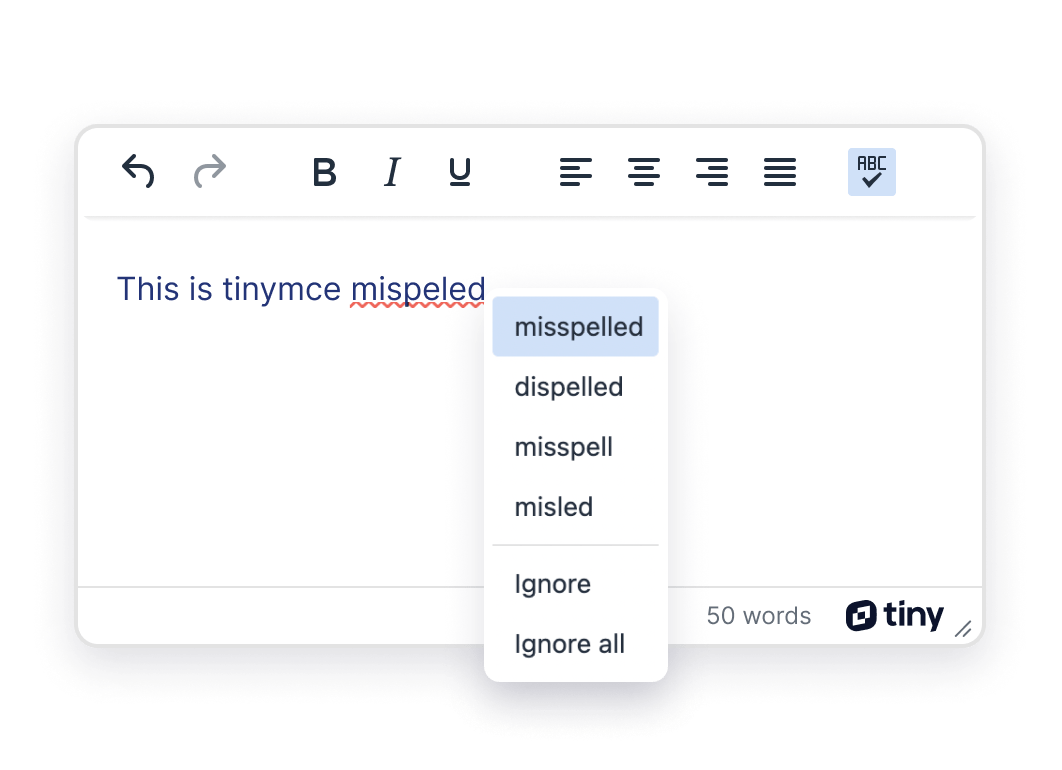The width and height of the screenshot is (1062, 770).
Task: Toggle Underline formatting
Action: [458, 172]
